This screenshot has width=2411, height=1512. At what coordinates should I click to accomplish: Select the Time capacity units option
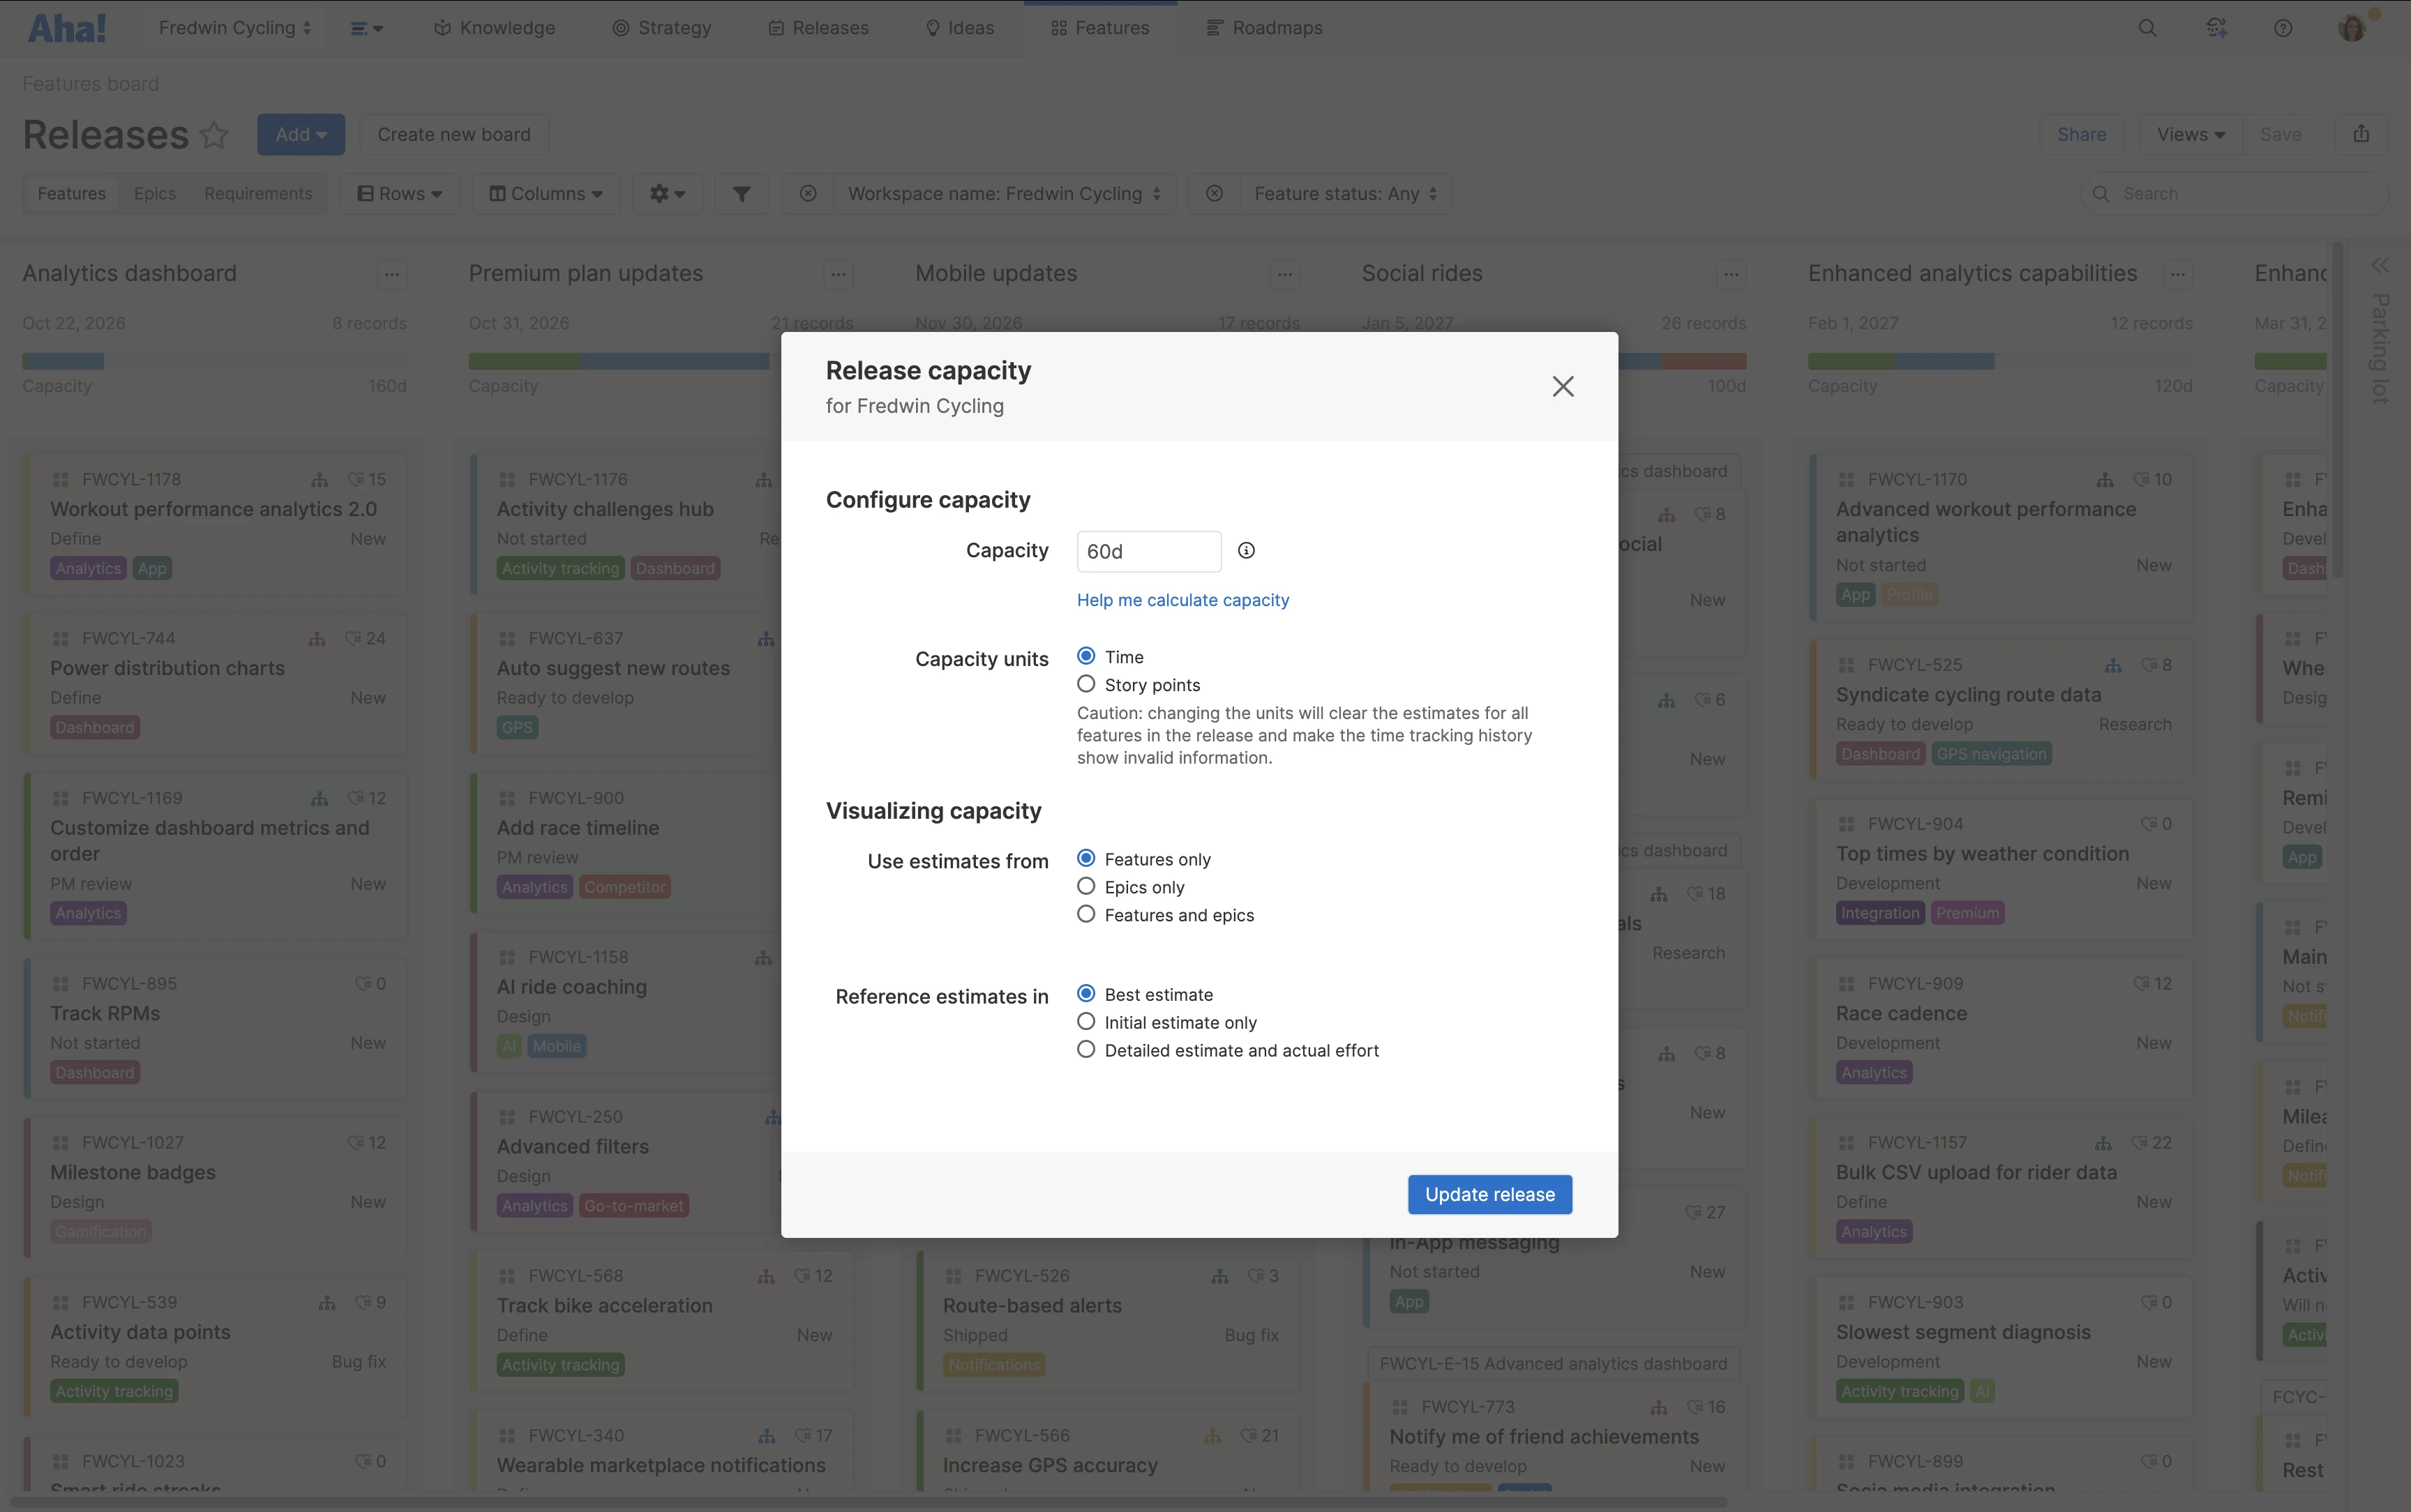1086,656
